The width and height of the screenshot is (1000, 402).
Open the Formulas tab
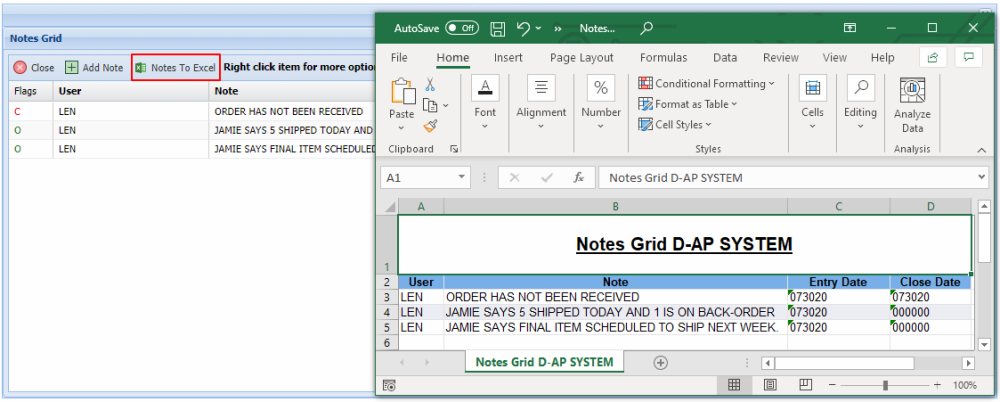point(663,57)
